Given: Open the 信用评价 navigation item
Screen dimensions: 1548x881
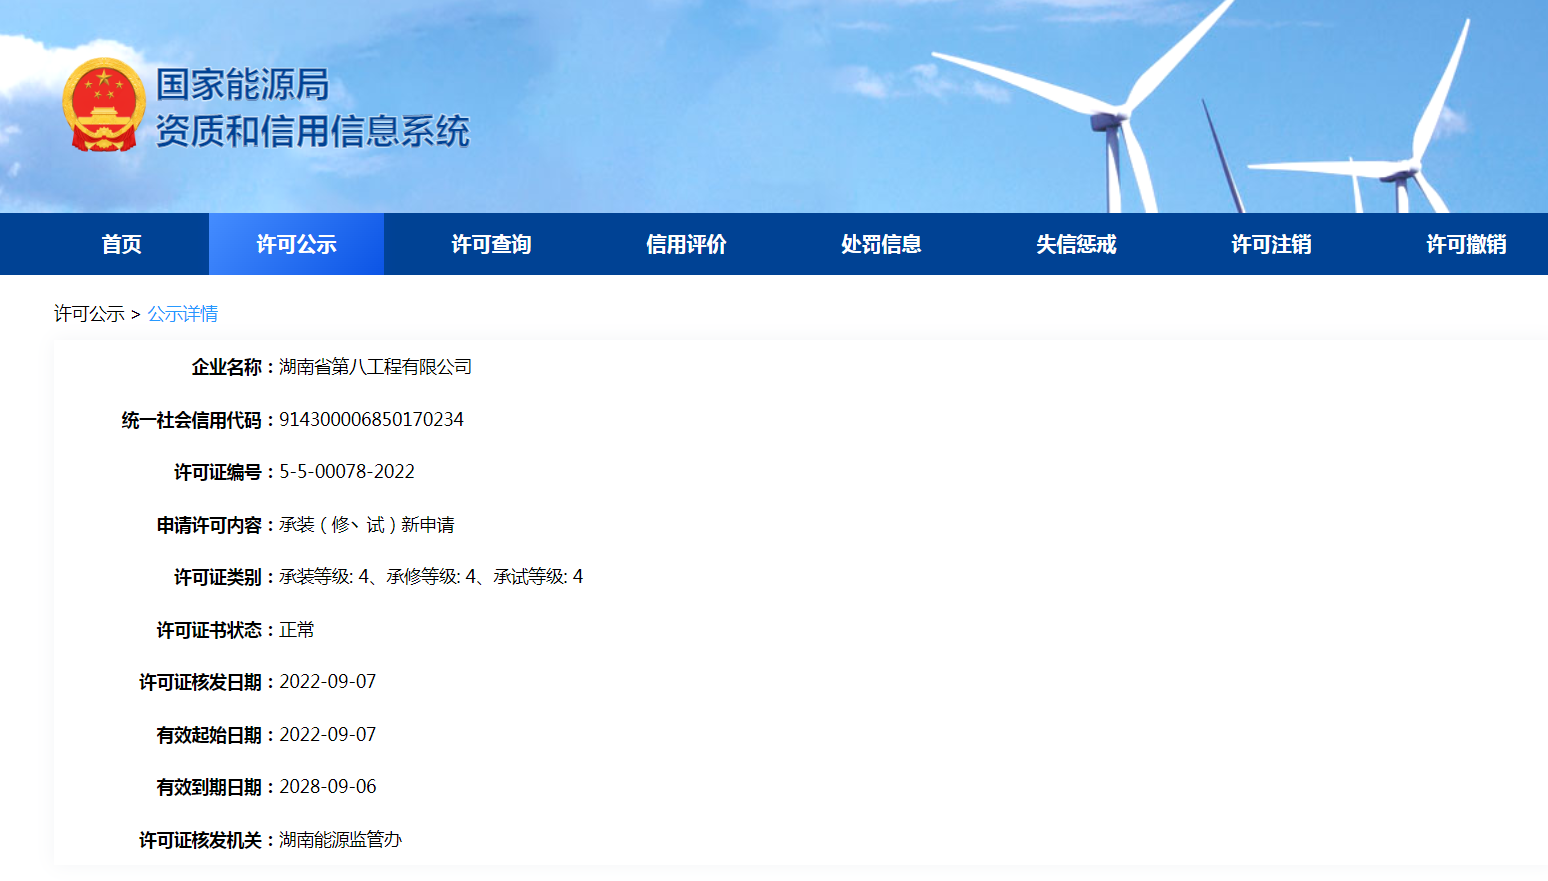Looking at the screenshot, I should (x=686, y=244).
